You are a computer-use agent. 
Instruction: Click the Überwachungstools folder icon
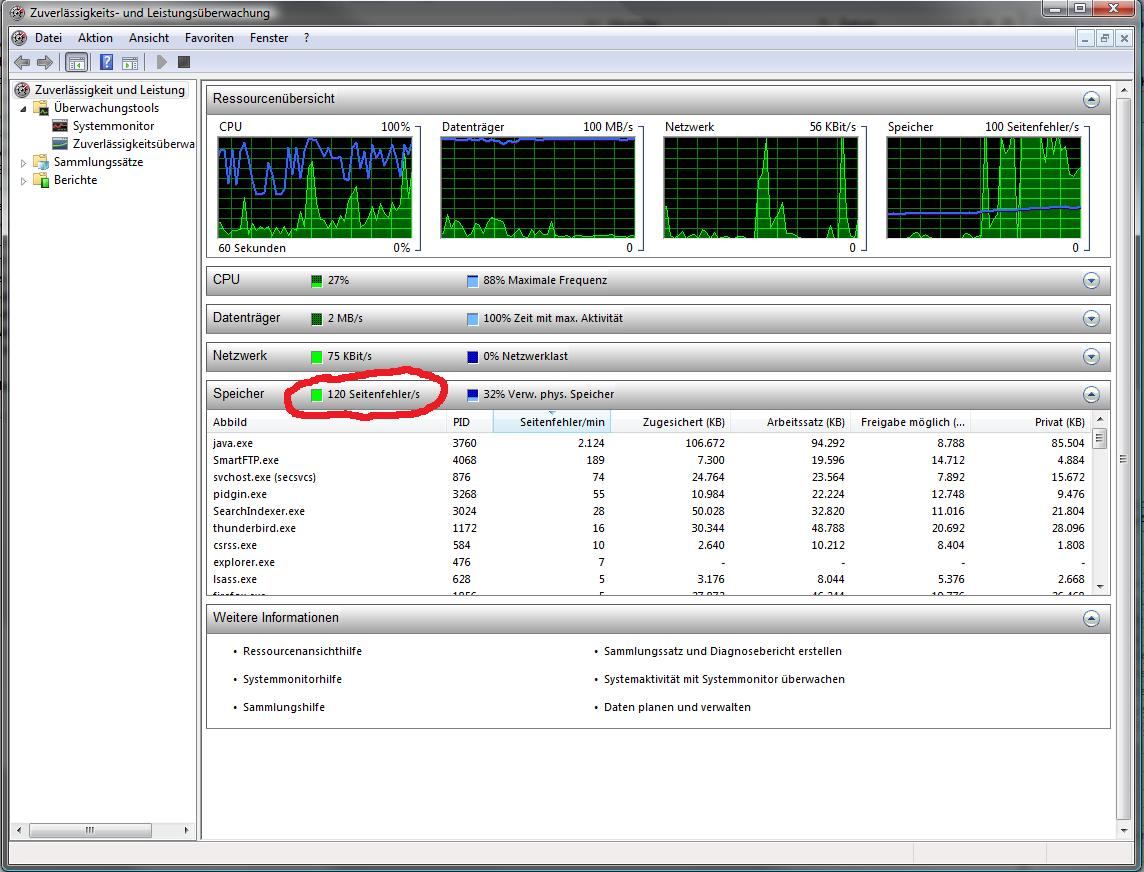click(x=42, y=108)
